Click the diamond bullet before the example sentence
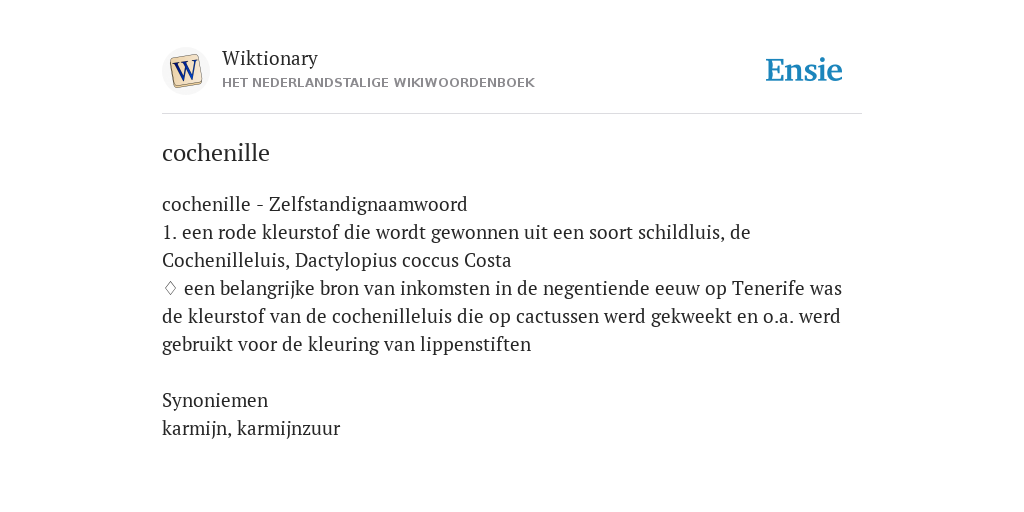The image size is (1024, 512). [170, 288]
